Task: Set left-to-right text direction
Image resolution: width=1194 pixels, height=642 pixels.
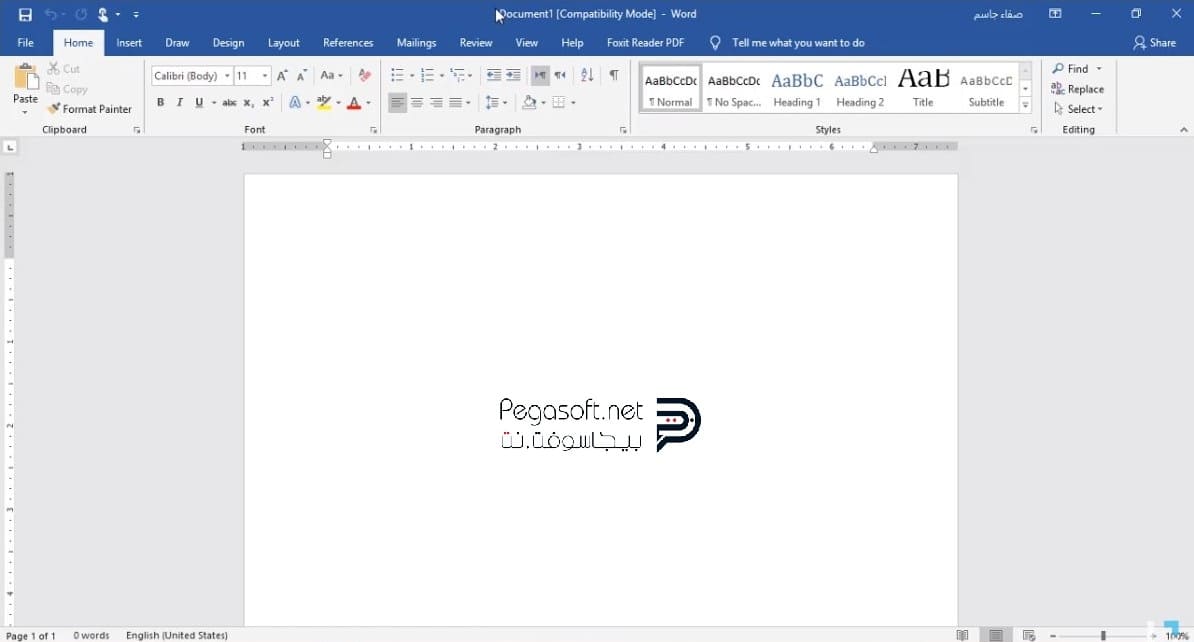Action: tap(540, 75)
